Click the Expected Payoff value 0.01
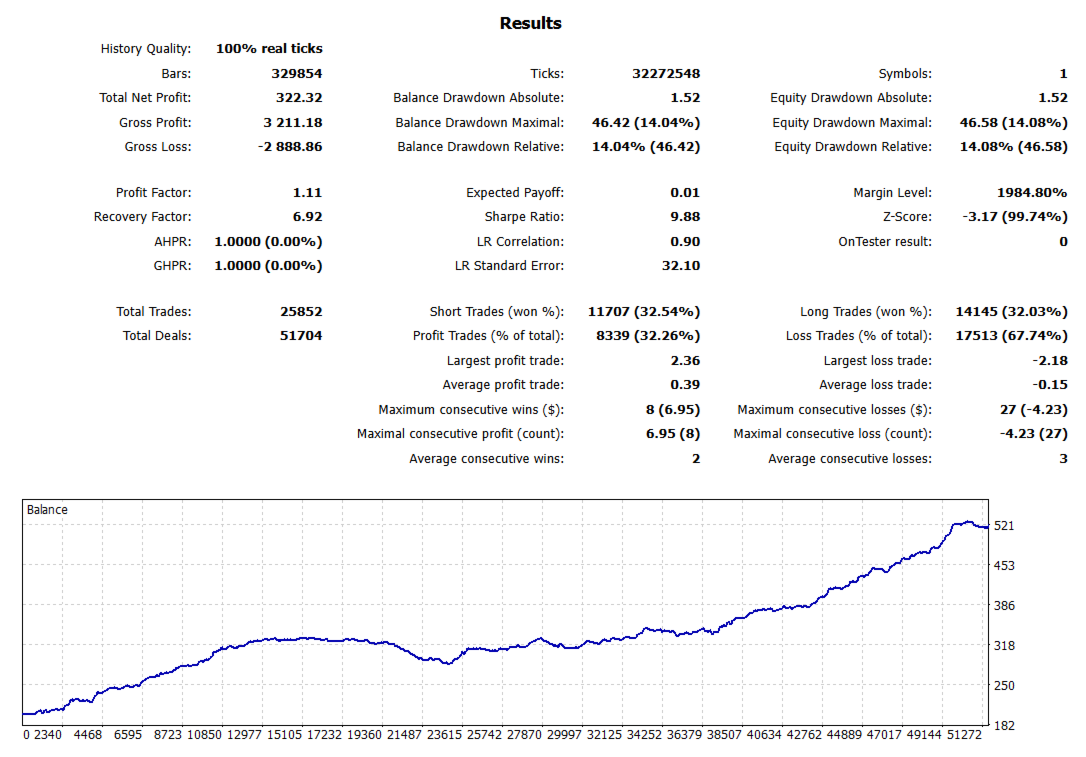Viewport: 1086px width, 757px height. 685,193
